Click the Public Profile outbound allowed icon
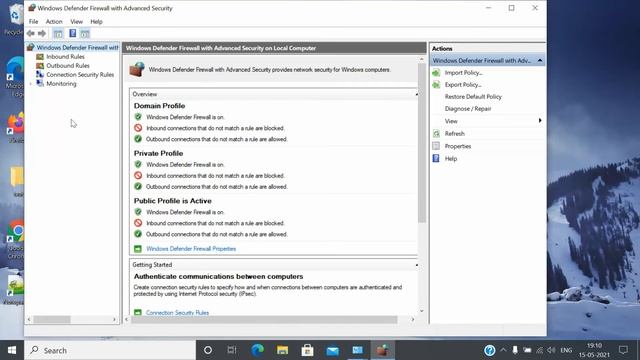Viewport: 640px width, 360px height. 138,234
